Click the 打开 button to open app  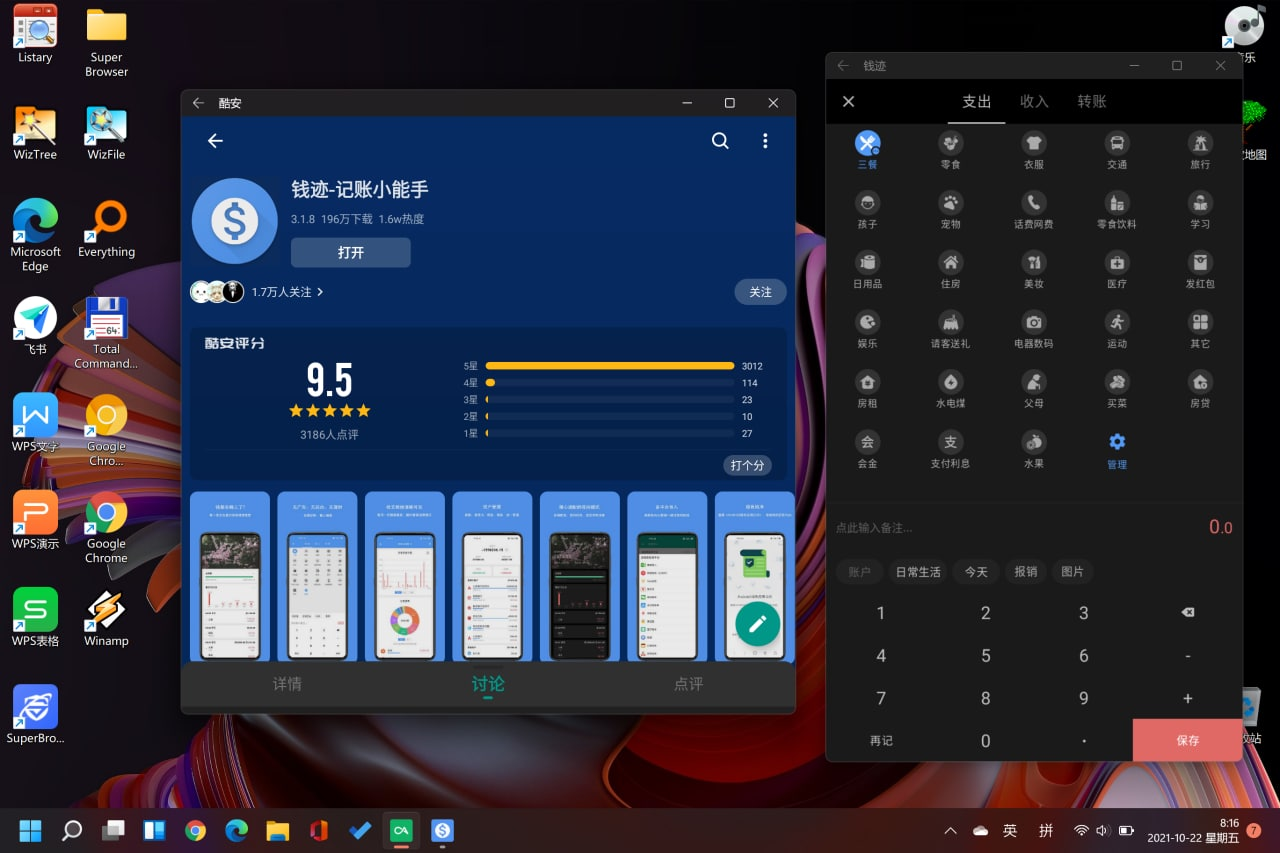pos(350,253)
